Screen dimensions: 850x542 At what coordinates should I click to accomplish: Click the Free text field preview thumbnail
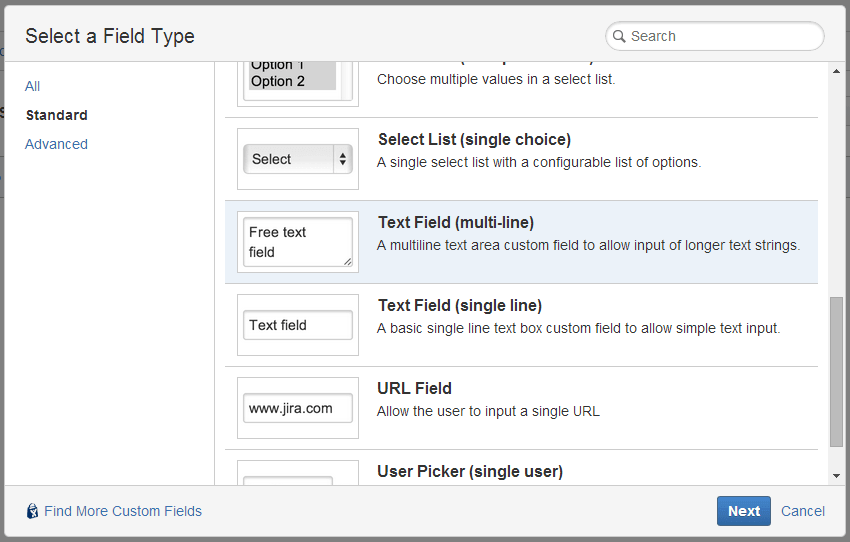point(298,242)
